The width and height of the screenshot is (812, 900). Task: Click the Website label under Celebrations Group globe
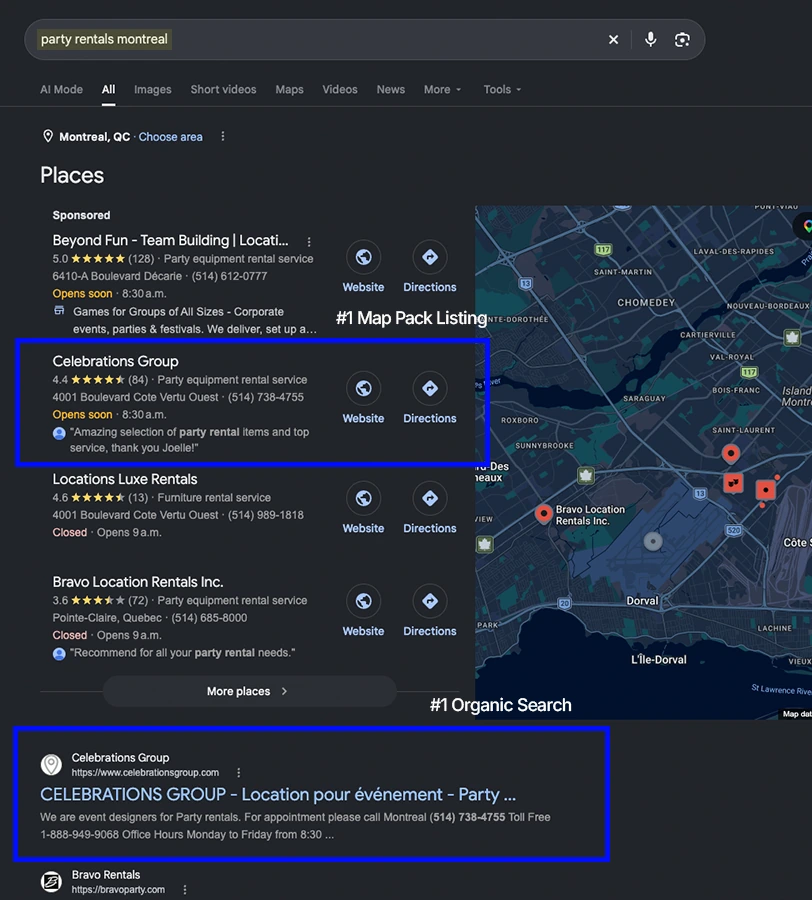(x=363, y=418)
